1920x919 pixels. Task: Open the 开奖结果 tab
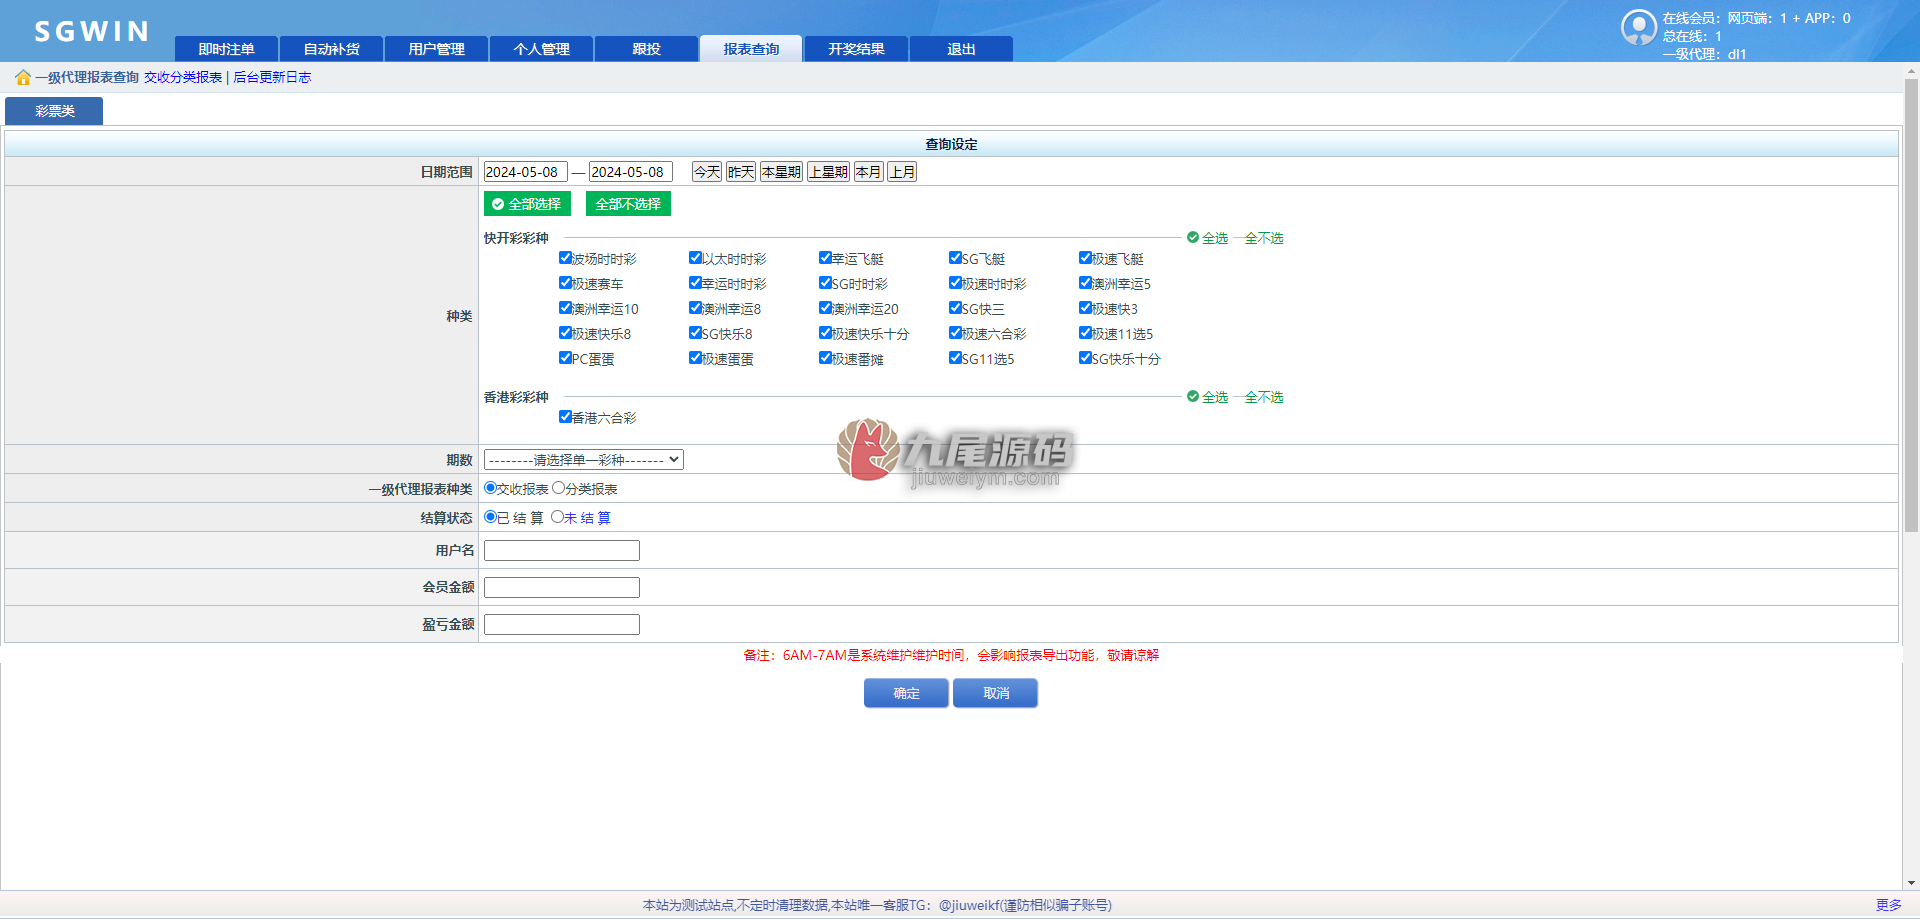tap(856, 49)
